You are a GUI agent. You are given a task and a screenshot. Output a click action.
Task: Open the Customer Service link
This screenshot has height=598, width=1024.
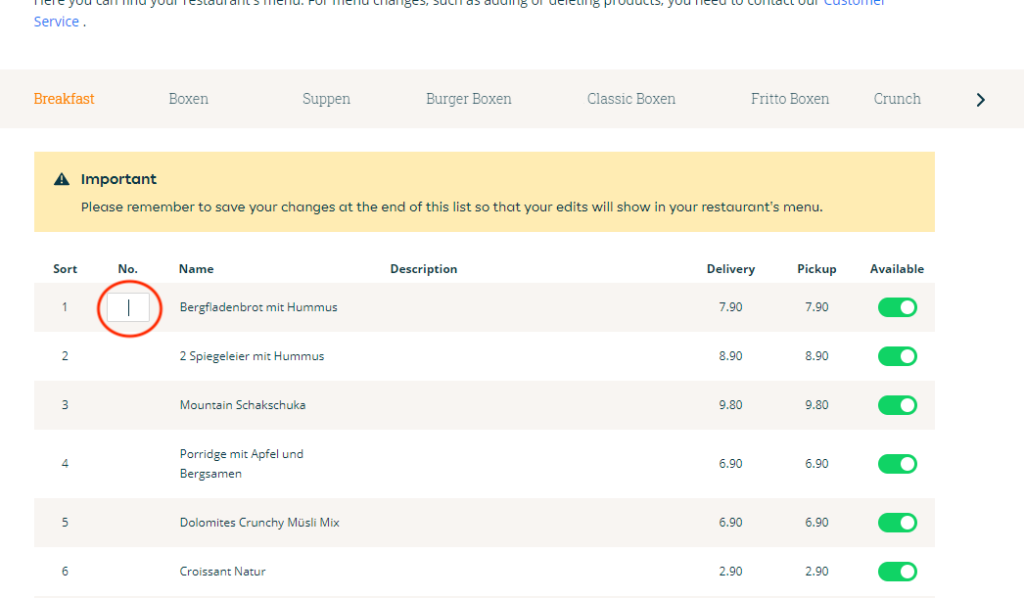[56, 21]
